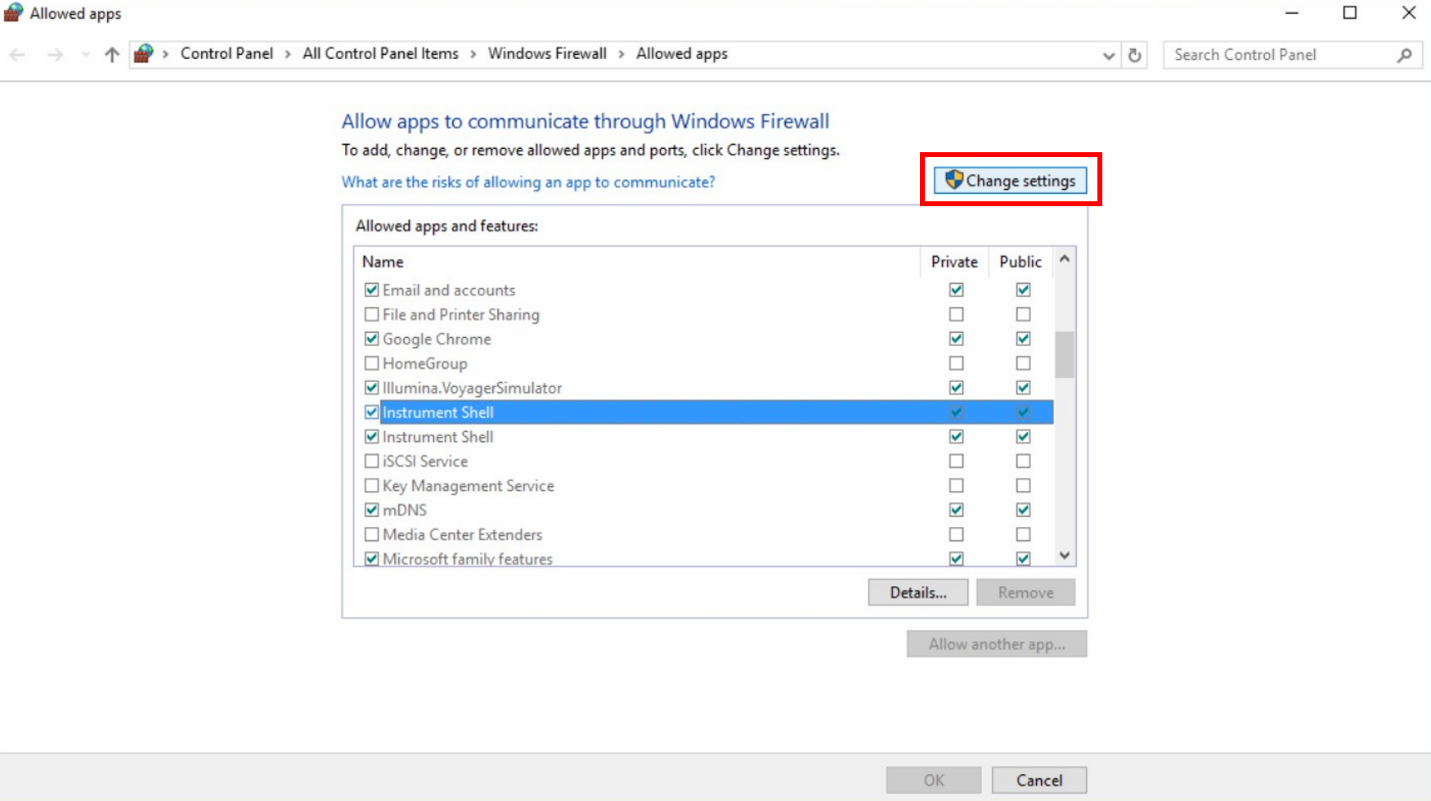
Task: Expand chevron after Control Panel breadcrumb
Action: (288, 54)
